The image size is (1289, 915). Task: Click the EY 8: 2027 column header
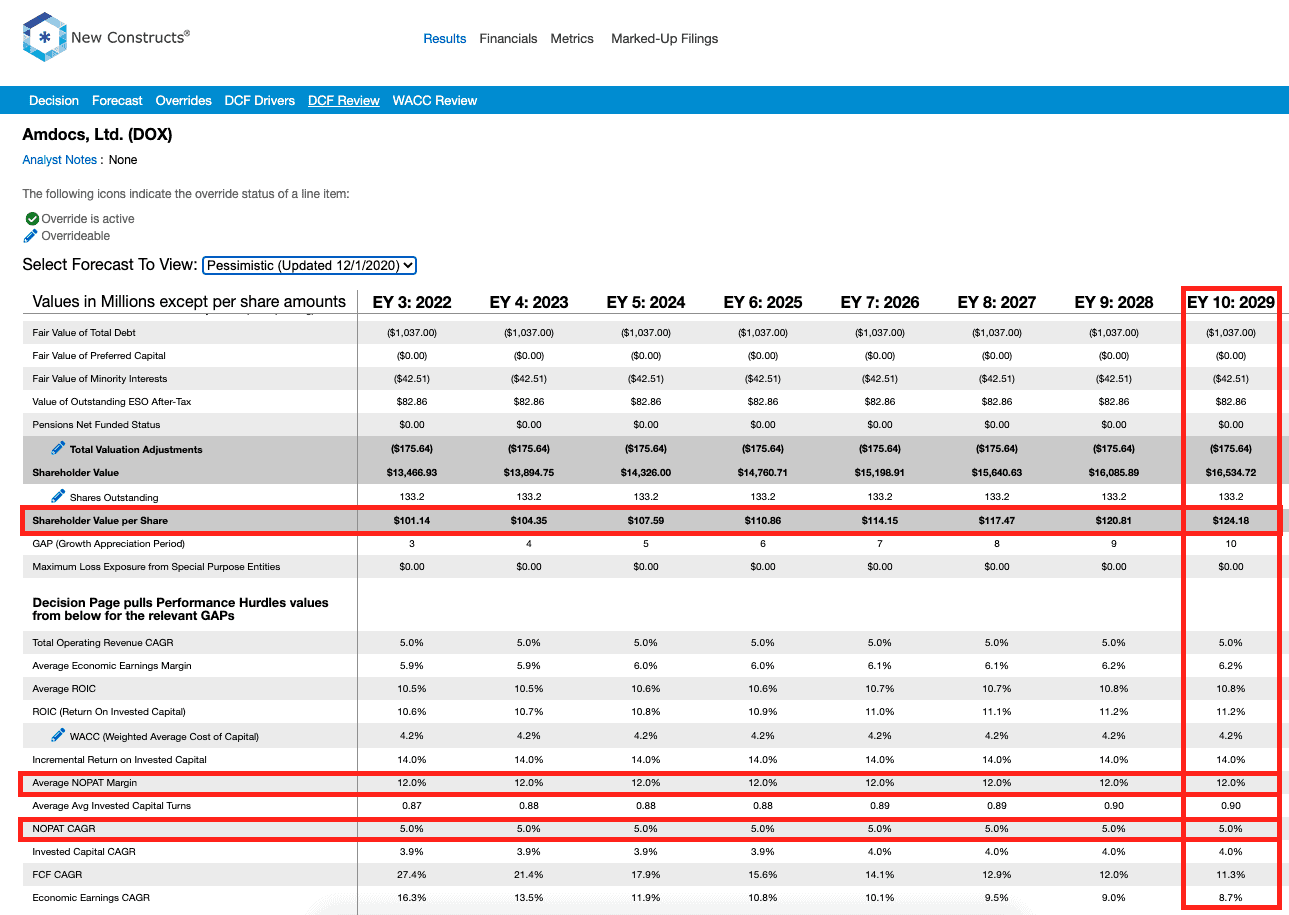click(997, 302)
